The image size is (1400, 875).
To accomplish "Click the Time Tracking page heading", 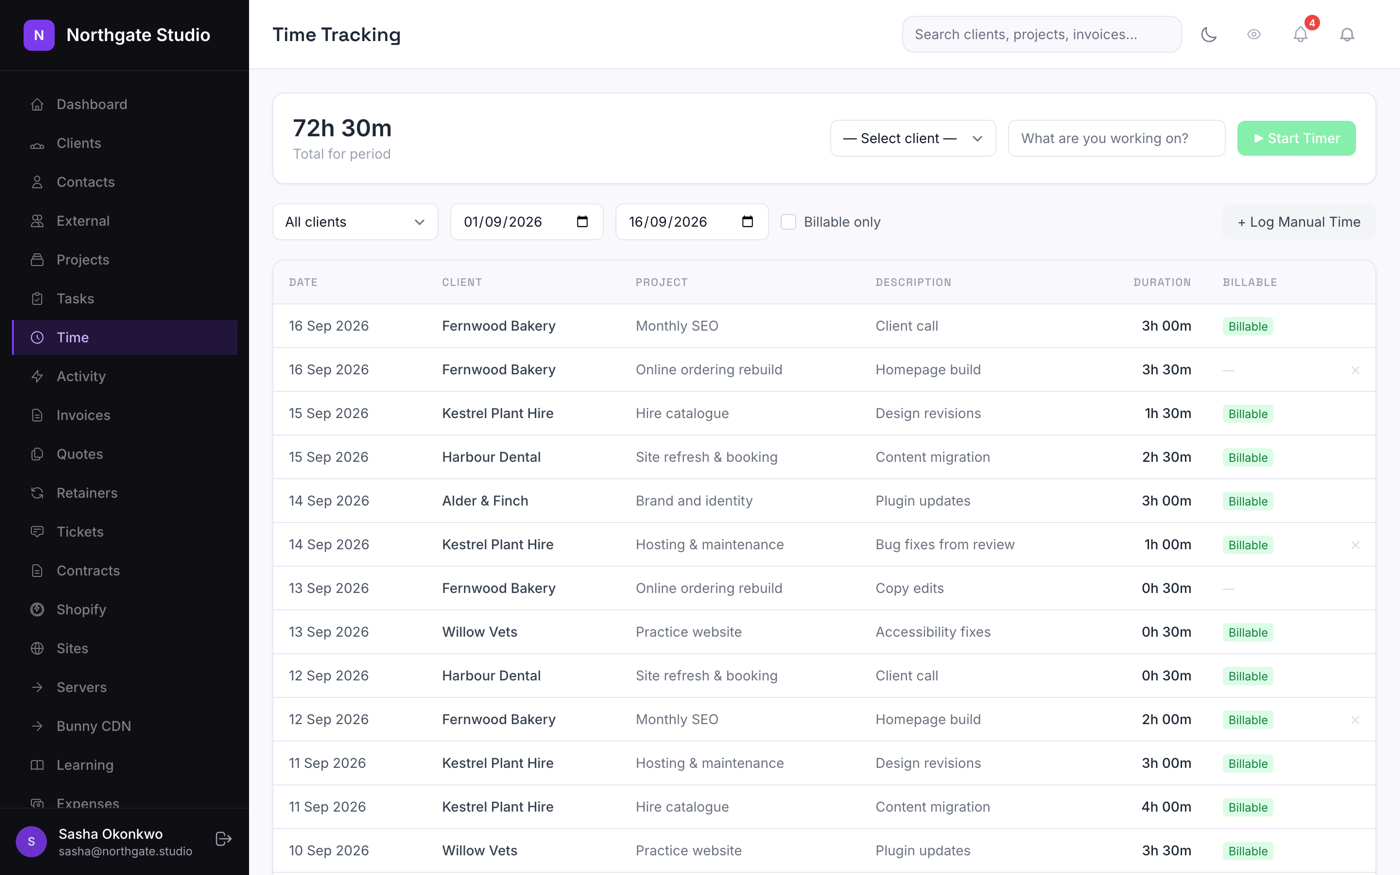I will 337,34.
